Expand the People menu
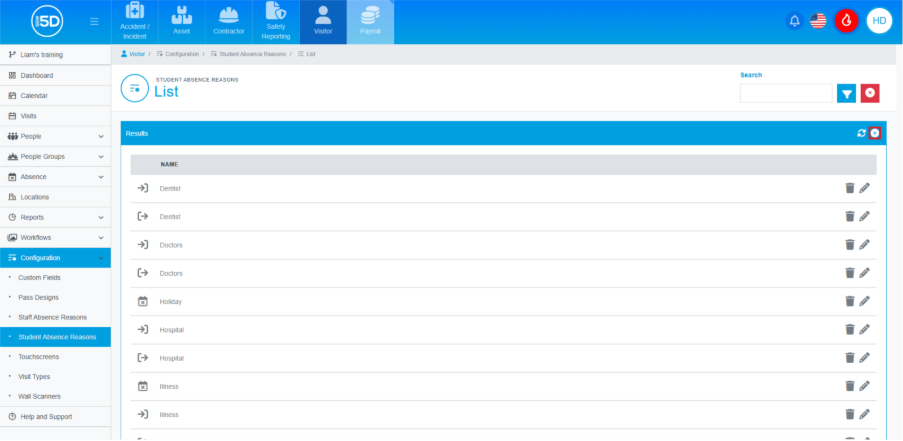The height and width of the screenshot is (441, 903). click(x=55, y=136)
